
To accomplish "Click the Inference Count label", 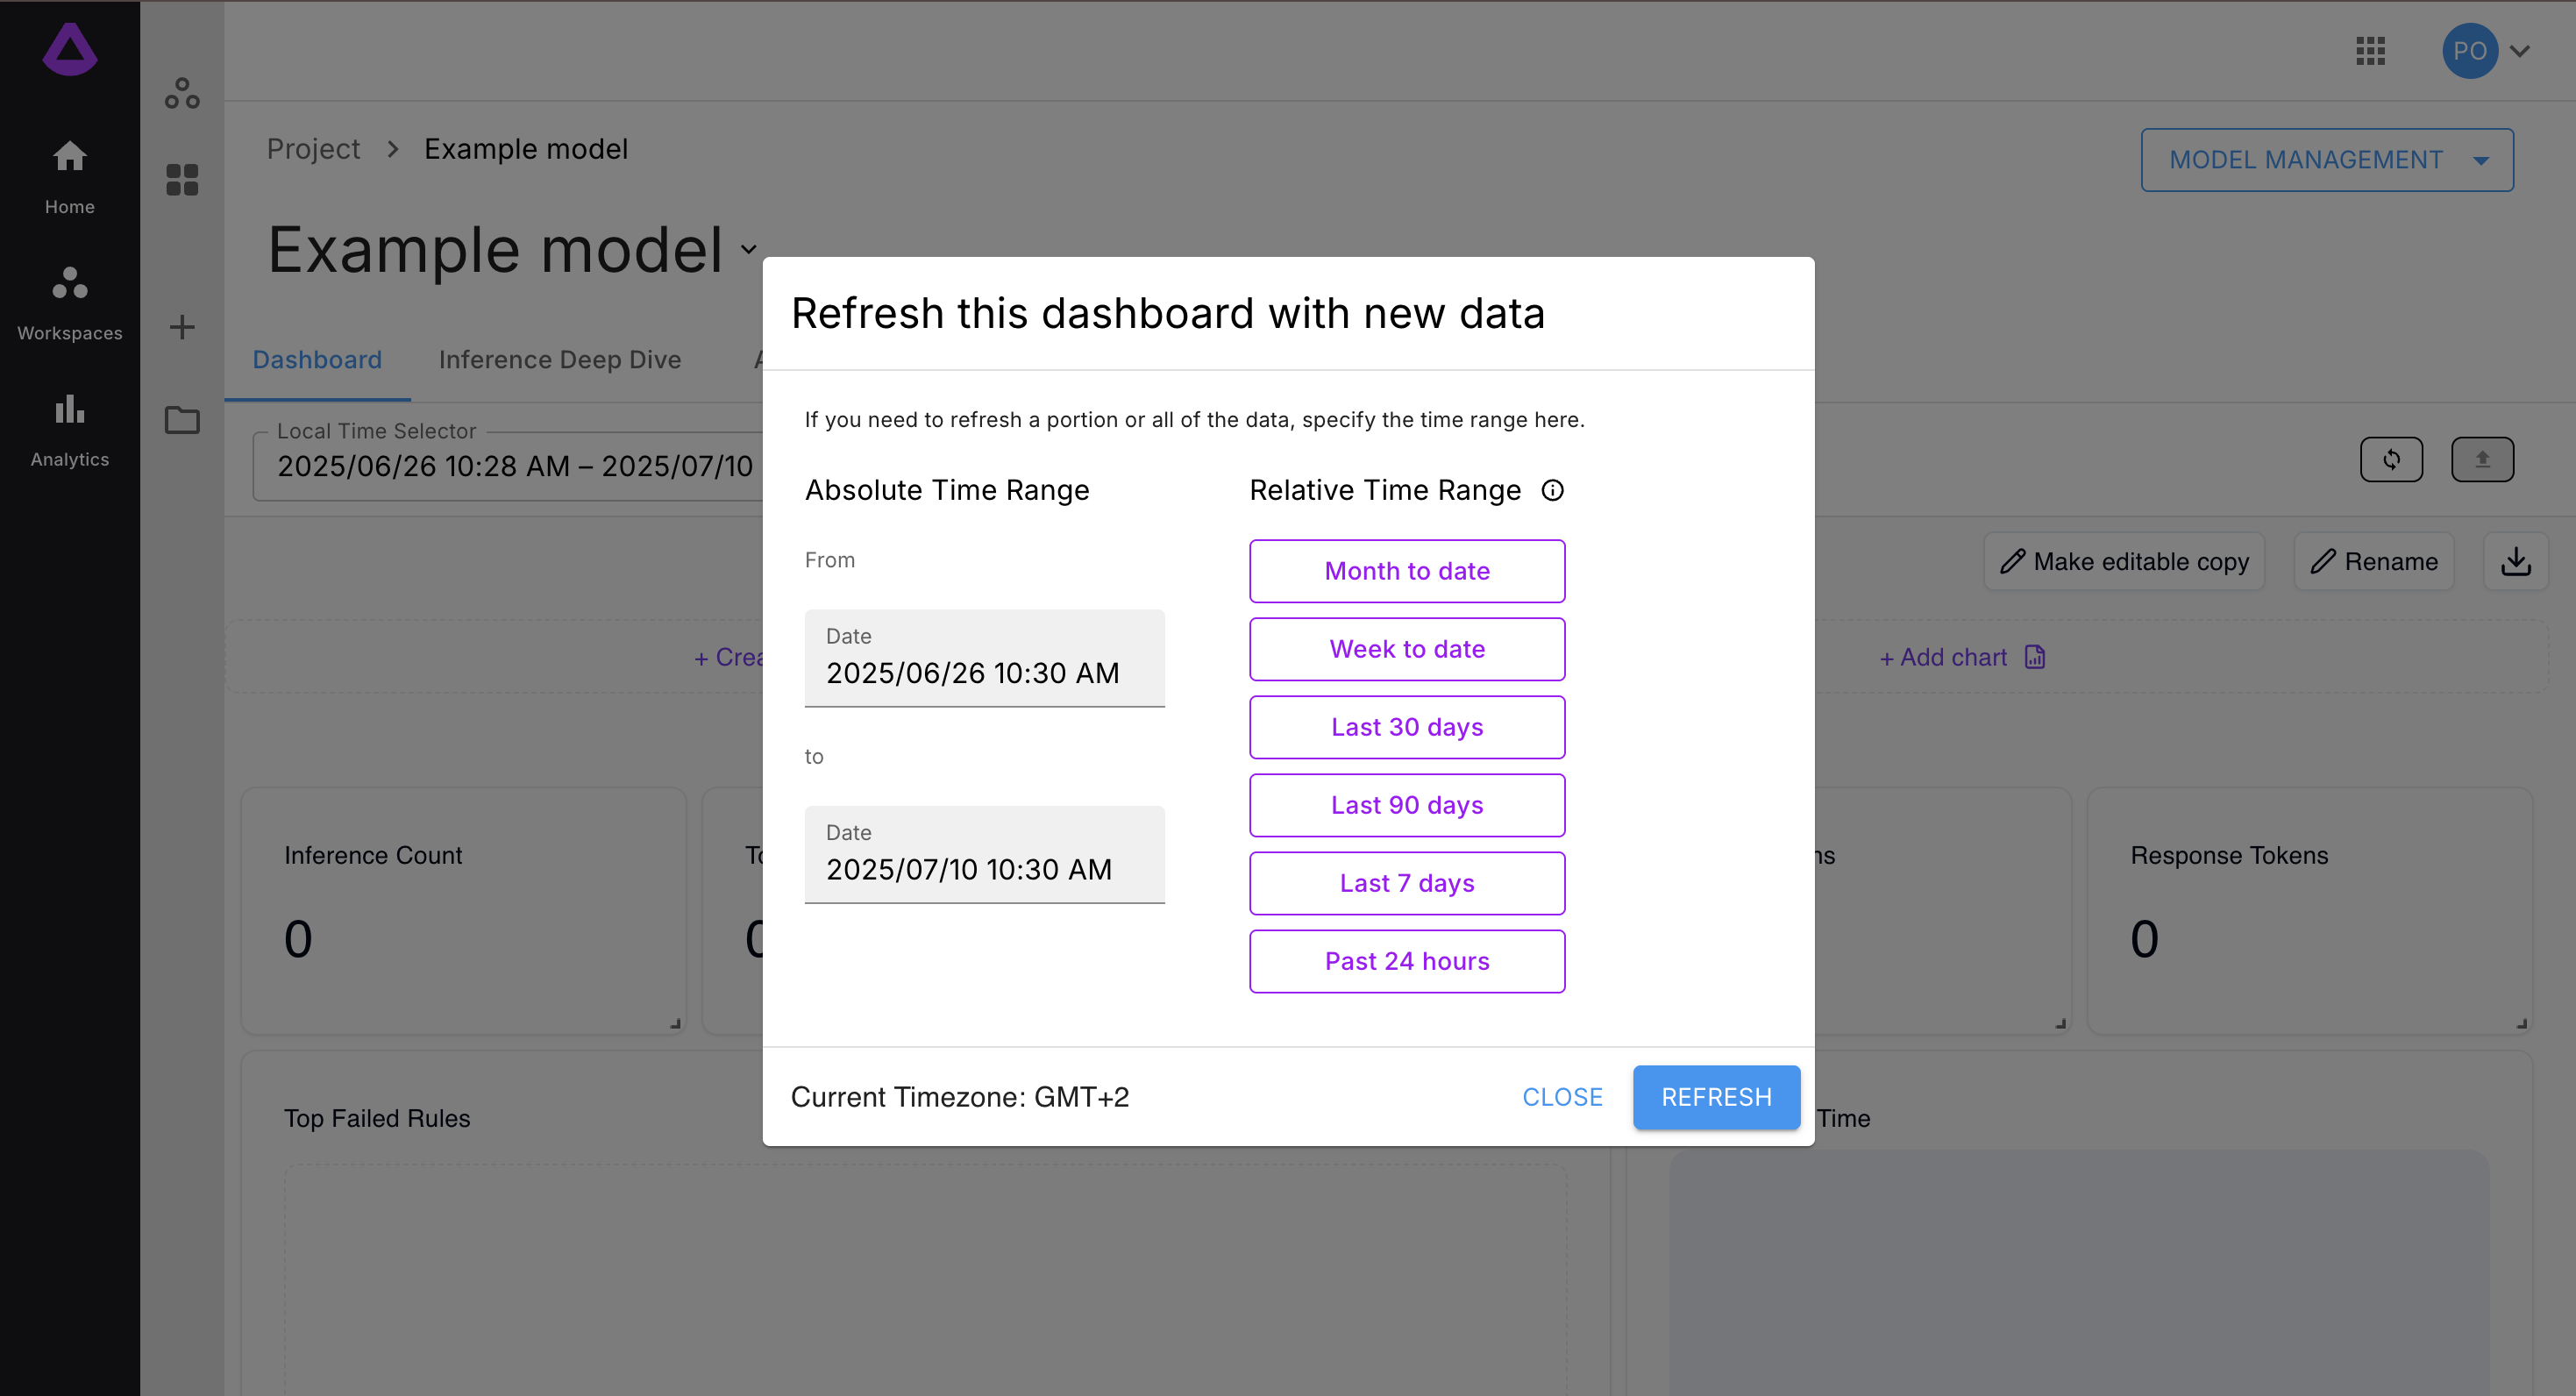I will (x=373, y=855).
